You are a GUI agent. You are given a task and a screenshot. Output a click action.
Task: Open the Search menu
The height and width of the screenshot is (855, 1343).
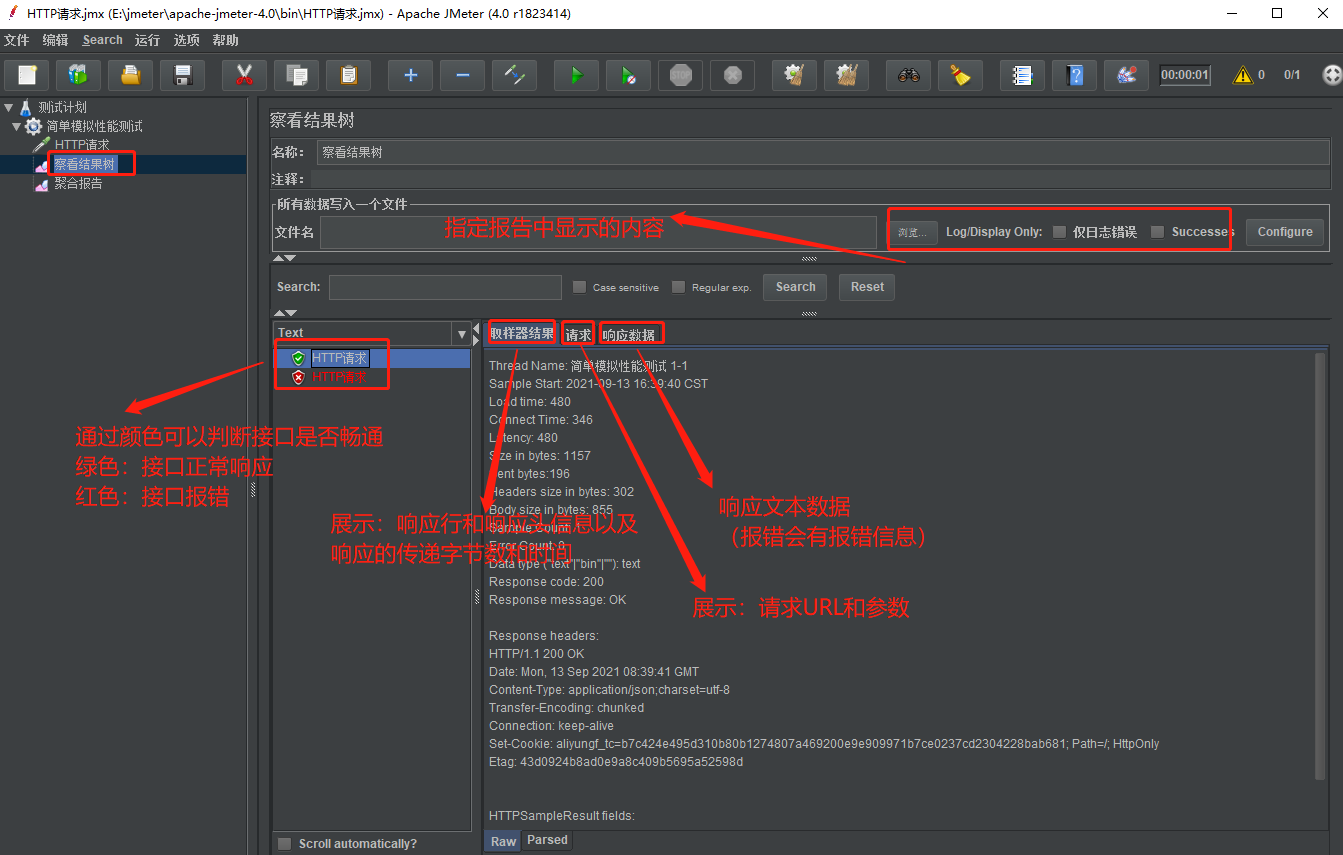click(x=102, y=40)
